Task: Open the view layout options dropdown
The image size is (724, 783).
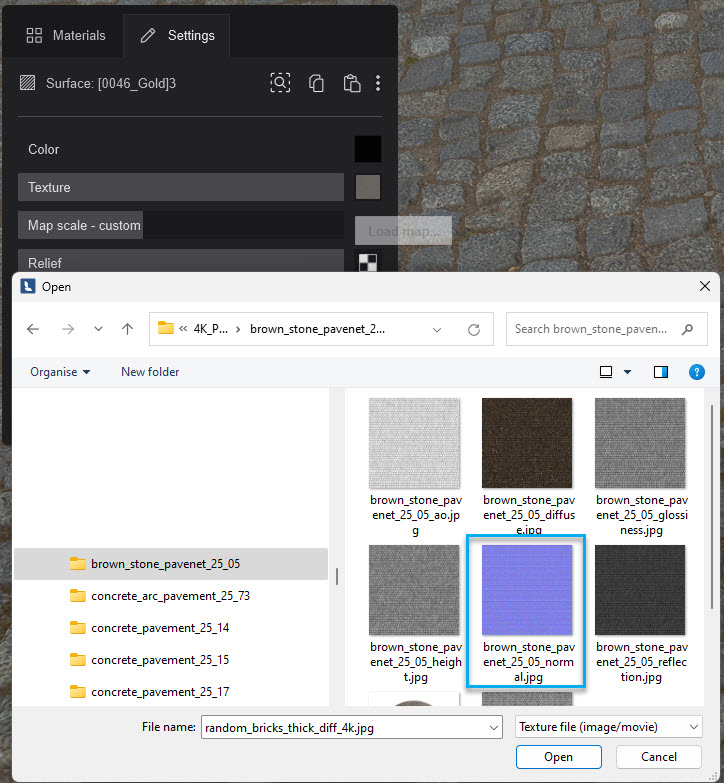Action: 628,372
